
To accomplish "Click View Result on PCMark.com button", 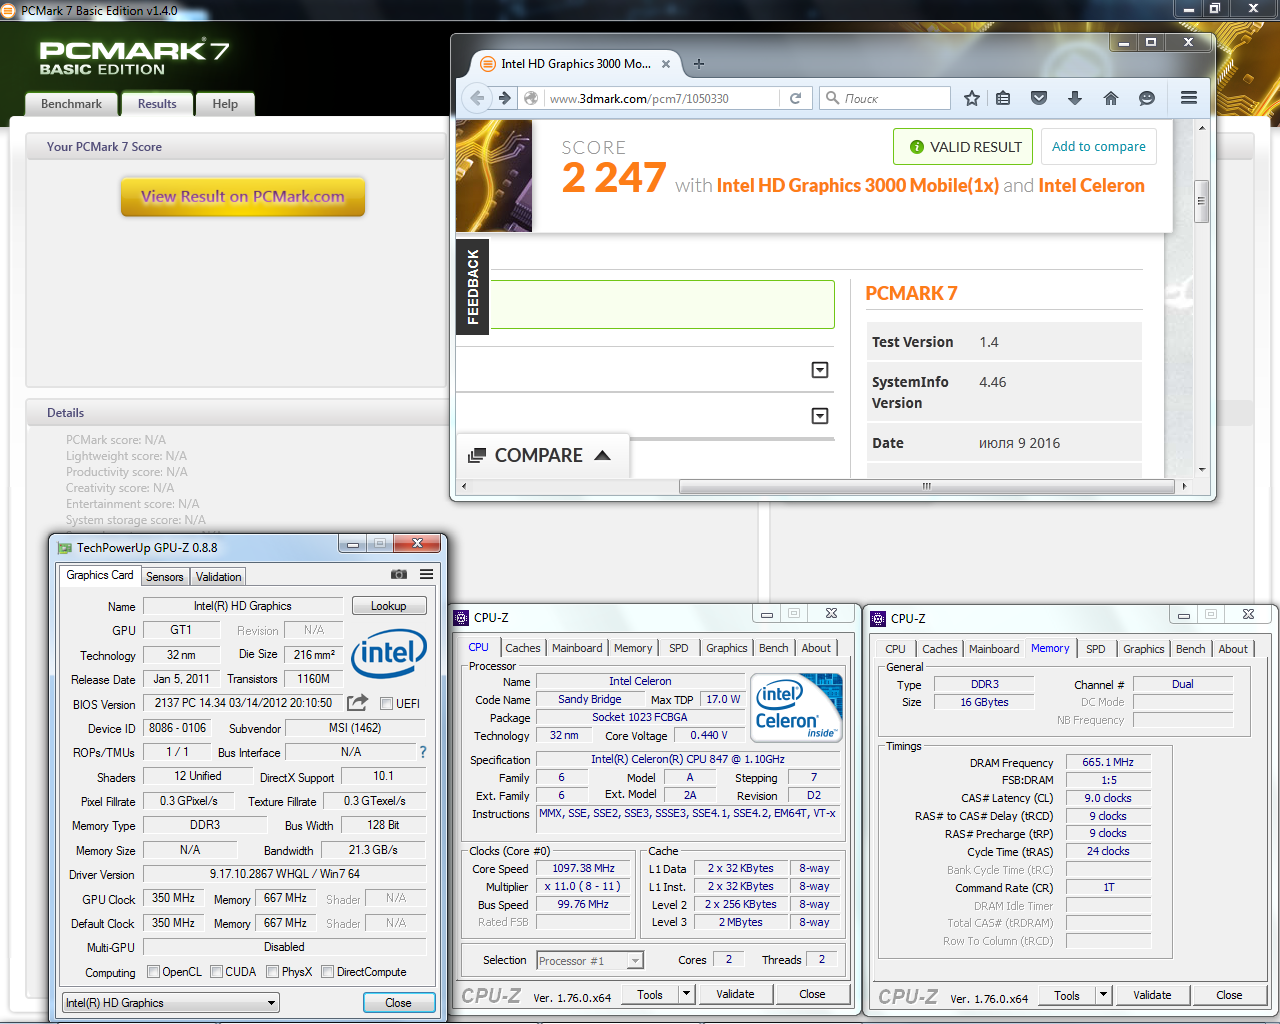I will pyautogui.click(x=243, y=197).
